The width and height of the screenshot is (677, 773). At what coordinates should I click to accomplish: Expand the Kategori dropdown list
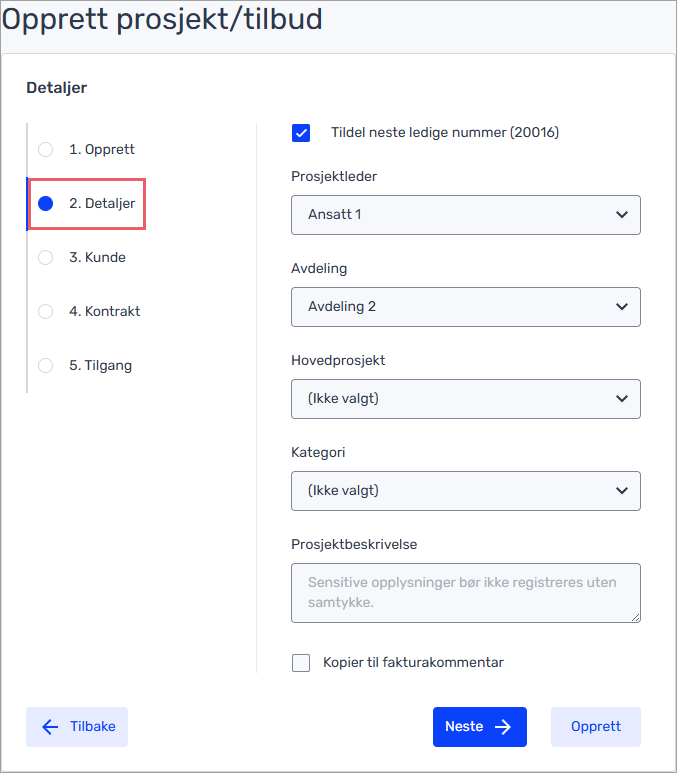coord(465,491)
